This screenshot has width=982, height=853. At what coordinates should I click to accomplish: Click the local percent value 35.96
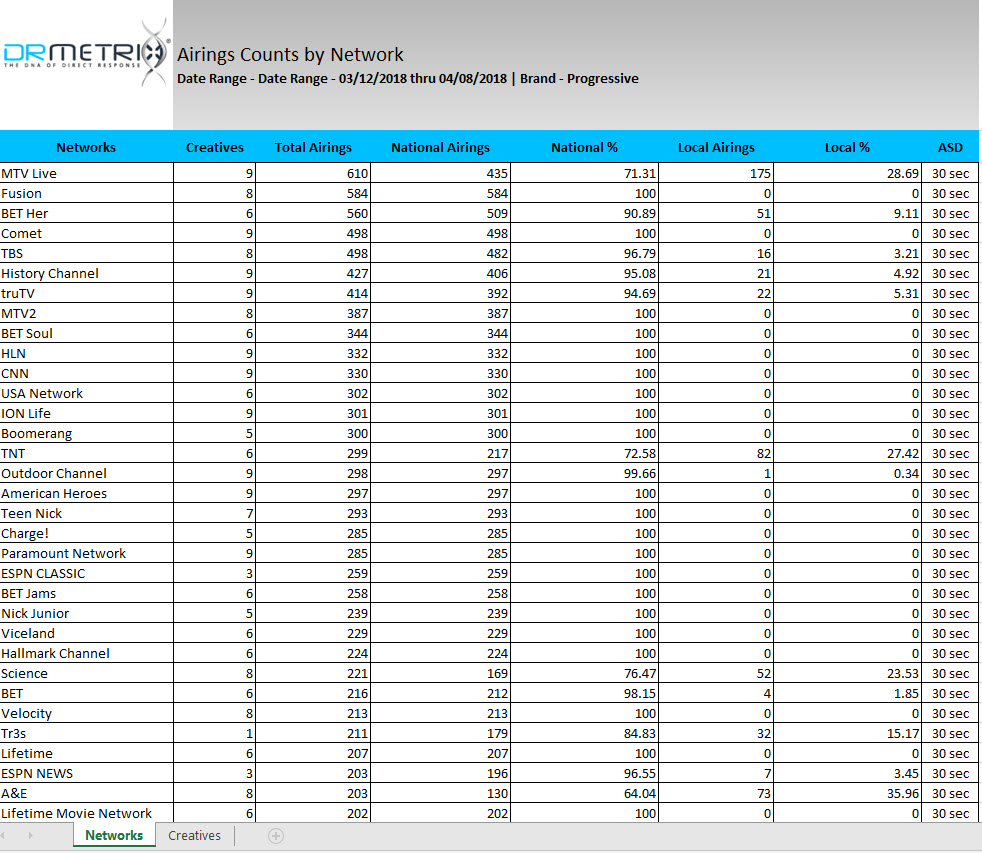point(847,794)
